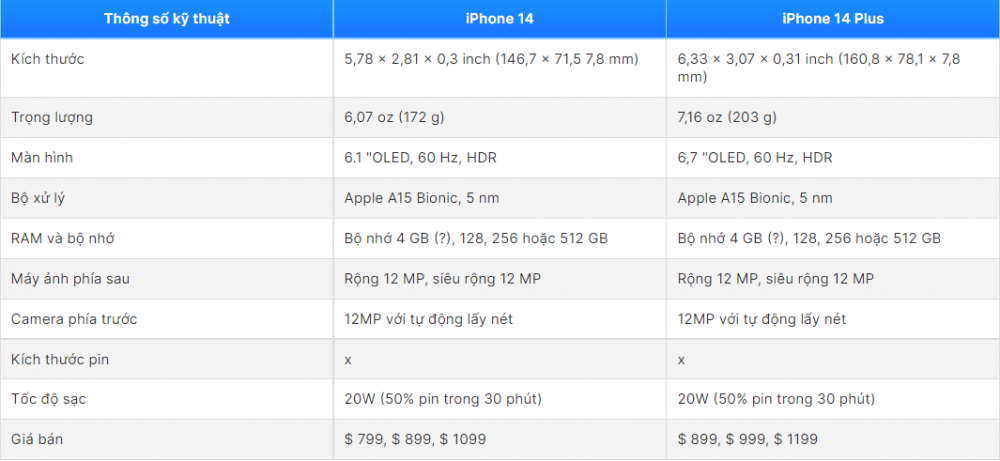Click the 'Máy ảnh phía sau' row label
This screenshot has width=1000, height=461.
pyautogui.click(x=71, y=279)
